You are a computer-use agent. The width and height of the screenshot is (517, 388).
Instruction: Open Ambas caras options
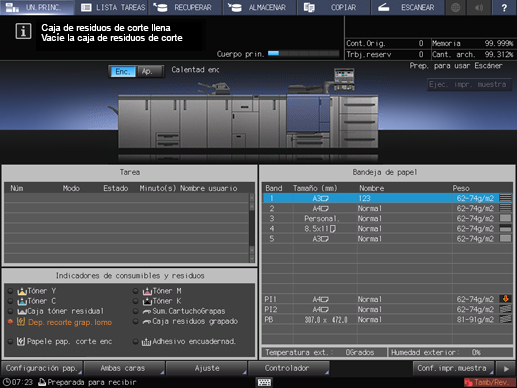coord(124,368)
